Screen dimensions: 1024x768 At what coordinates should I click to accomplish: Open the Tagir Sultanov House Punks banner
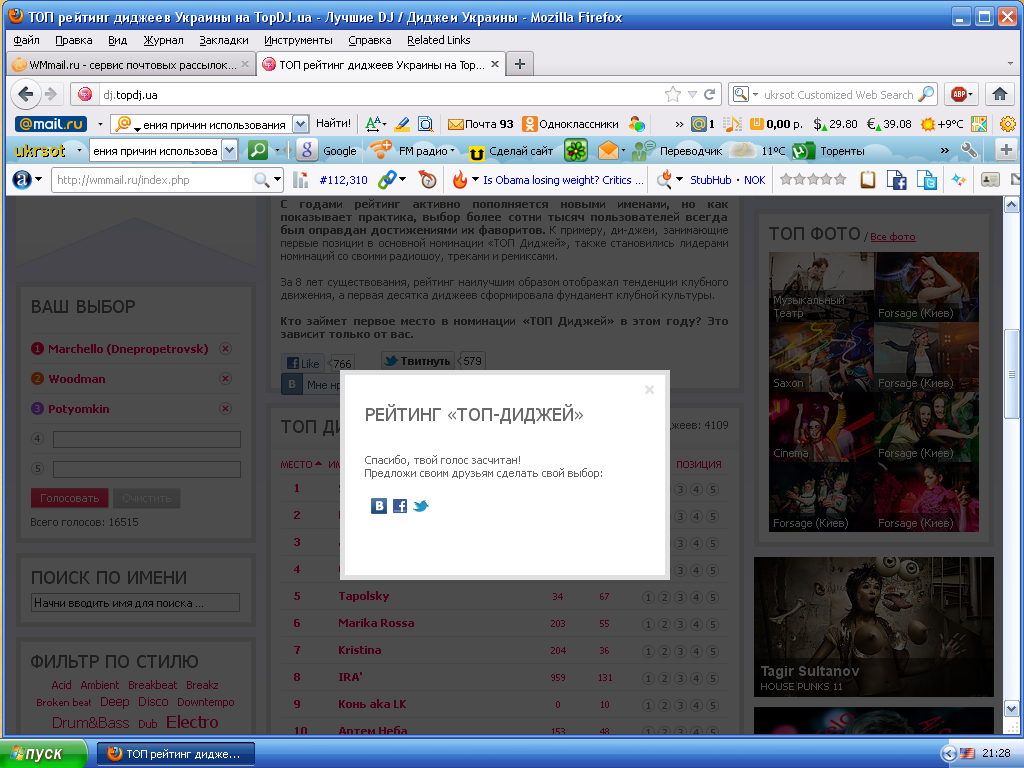(x=874, y=627)
